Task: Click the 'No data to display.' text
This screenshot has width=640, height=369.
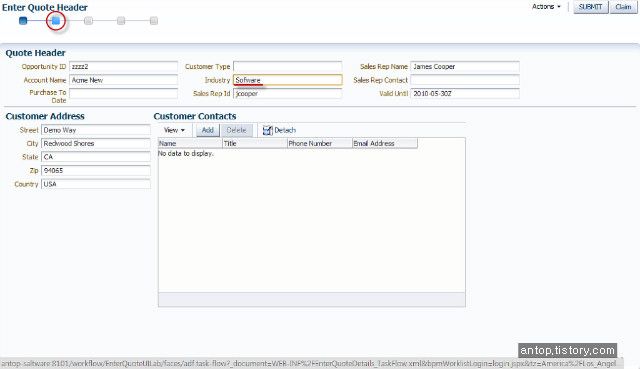Action: tap(186, 154)
